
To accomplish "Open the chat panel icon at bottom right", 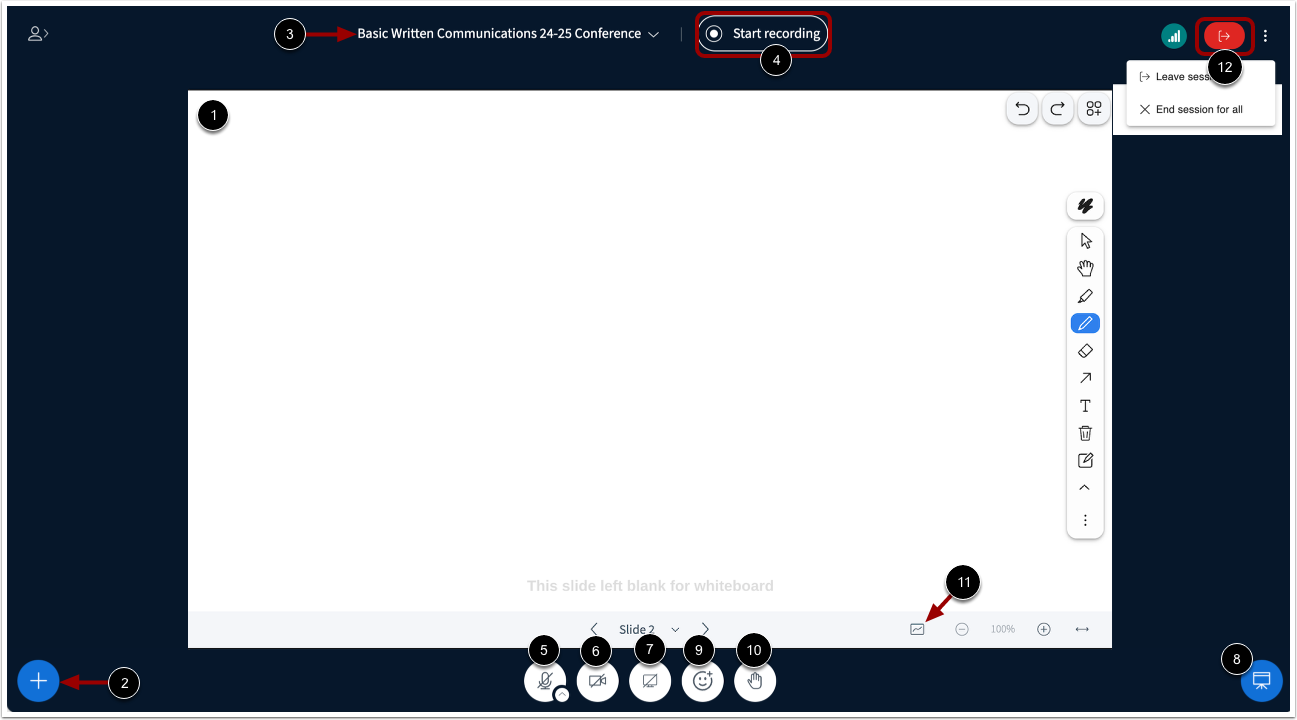I will click(1261, 681).
